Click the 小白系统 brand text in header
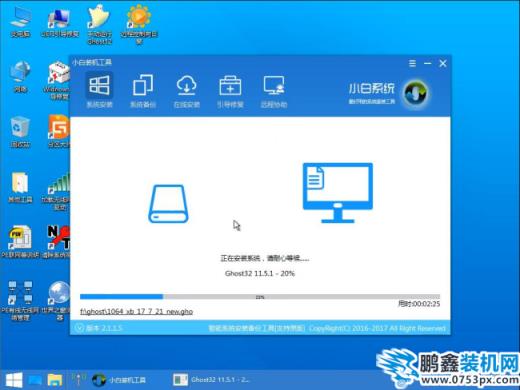The image size is (520, 390). [371, 89]
